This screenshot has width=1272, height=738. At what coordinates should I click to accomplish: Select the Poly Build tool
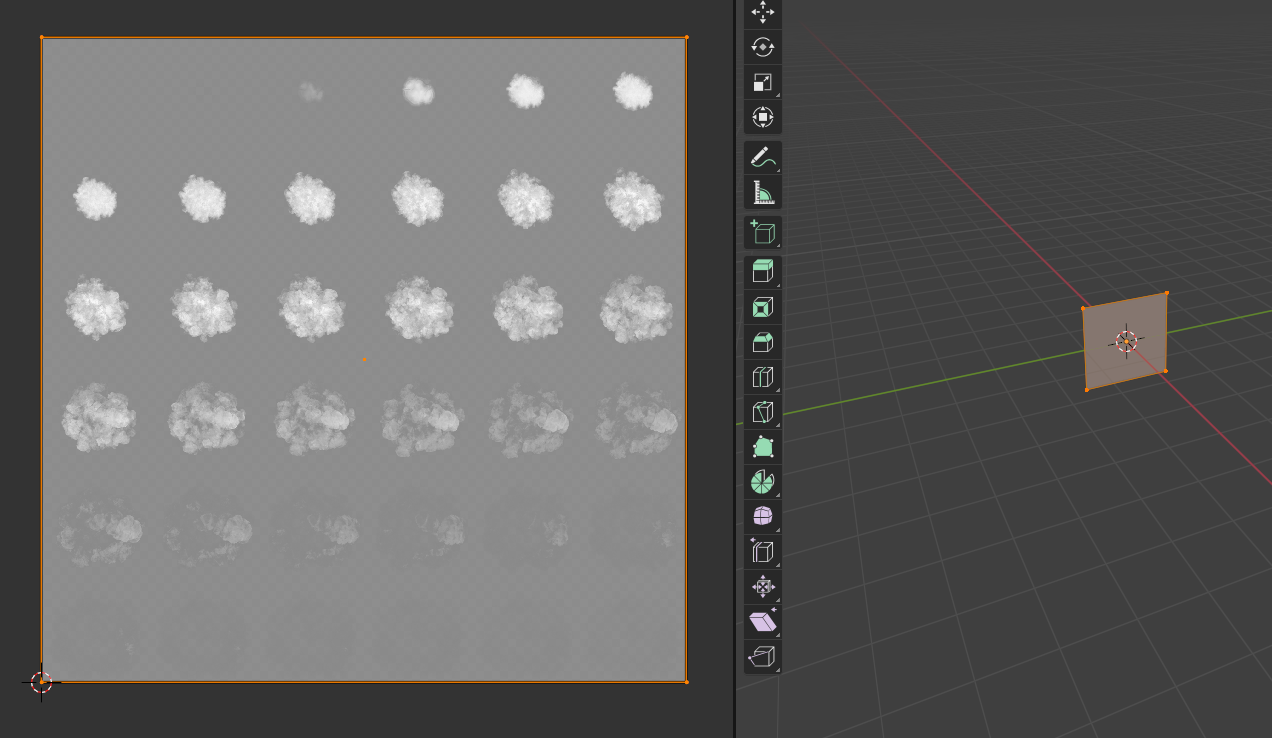tap(763, 447)
